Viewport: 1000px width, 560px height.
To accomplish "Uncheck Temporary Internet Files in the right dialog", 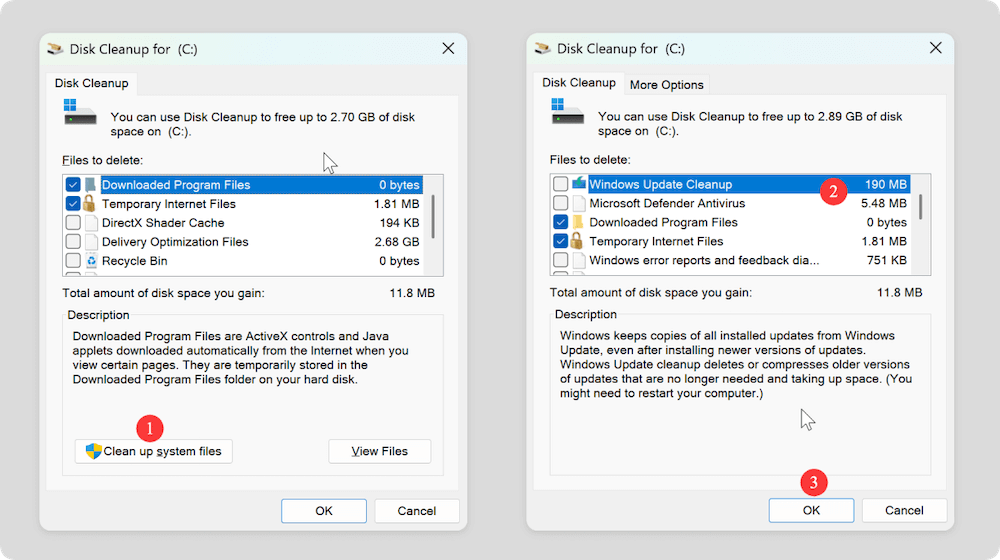I will (x=560, y=241).
